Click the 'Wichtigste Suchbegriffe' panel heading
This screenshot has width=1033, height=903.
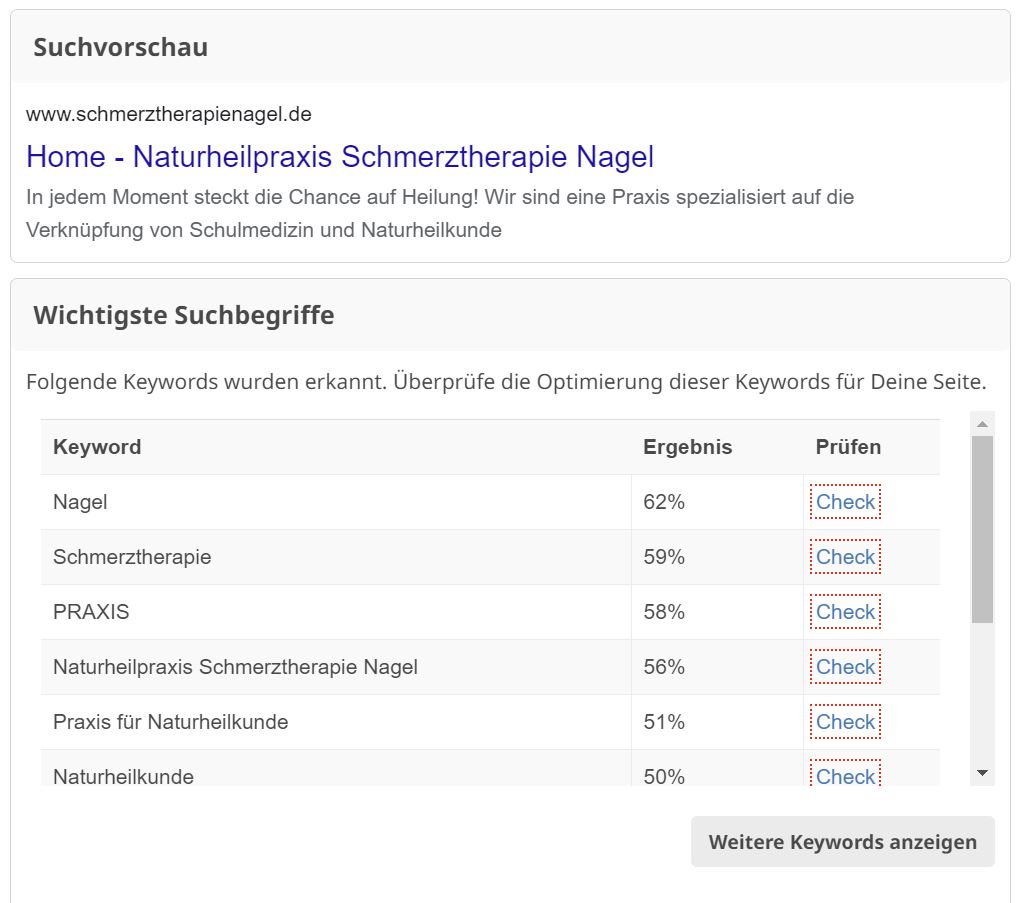pos(184,315)
